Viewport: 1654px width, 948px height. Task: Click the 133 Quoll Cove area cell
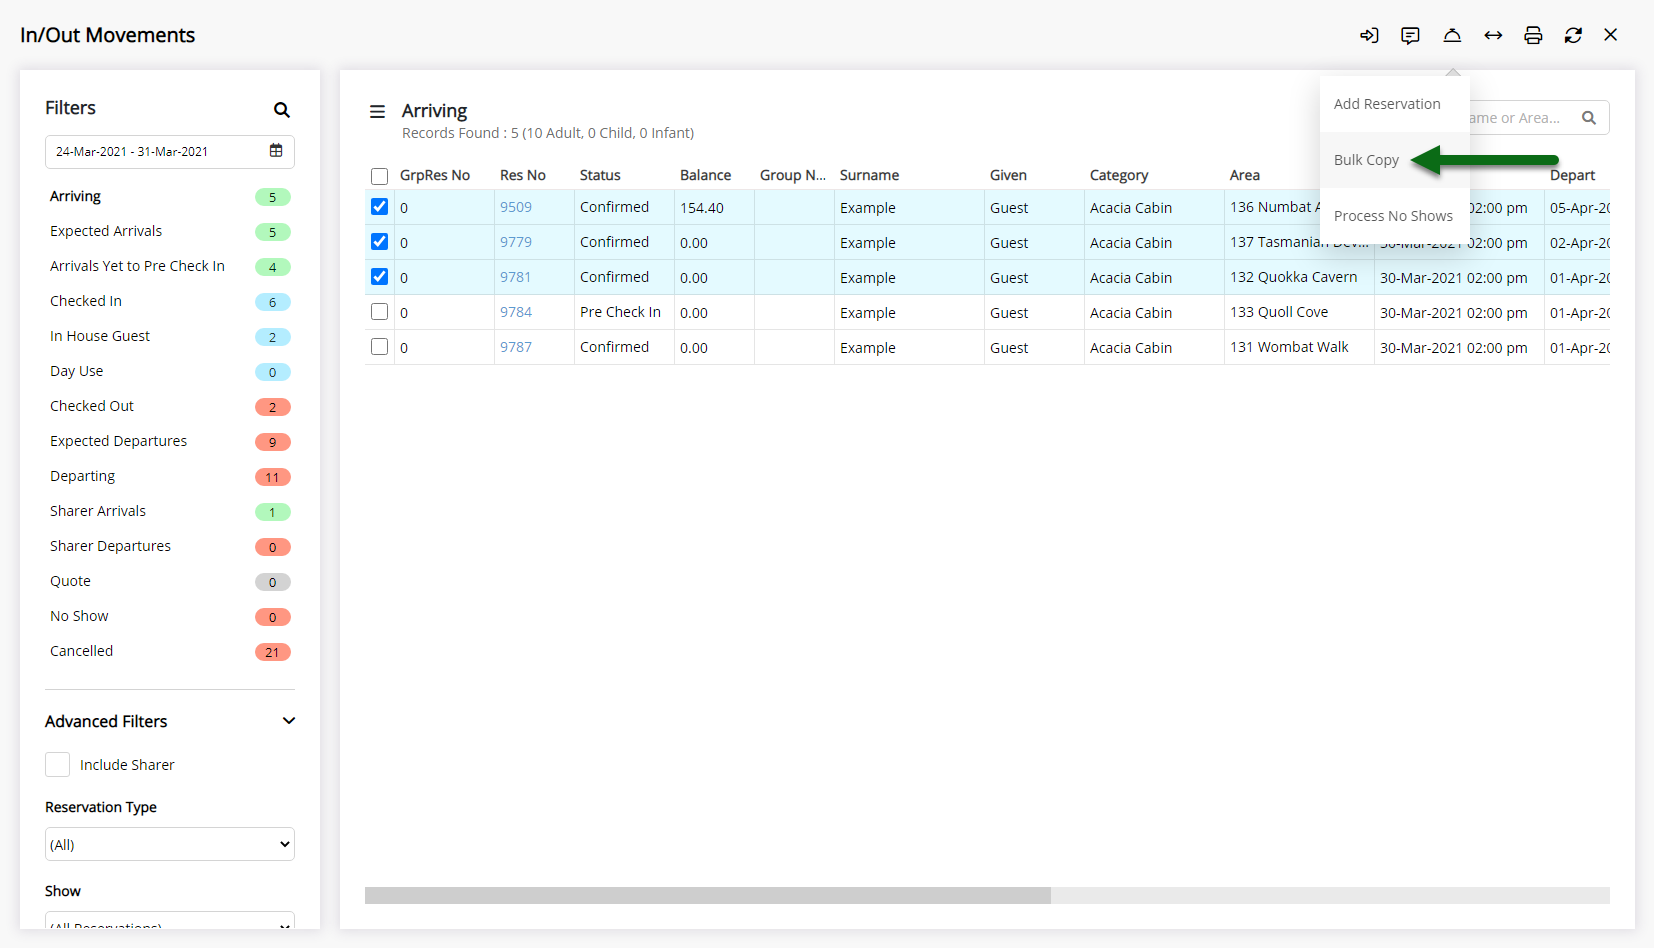[x=1299, y=312]
